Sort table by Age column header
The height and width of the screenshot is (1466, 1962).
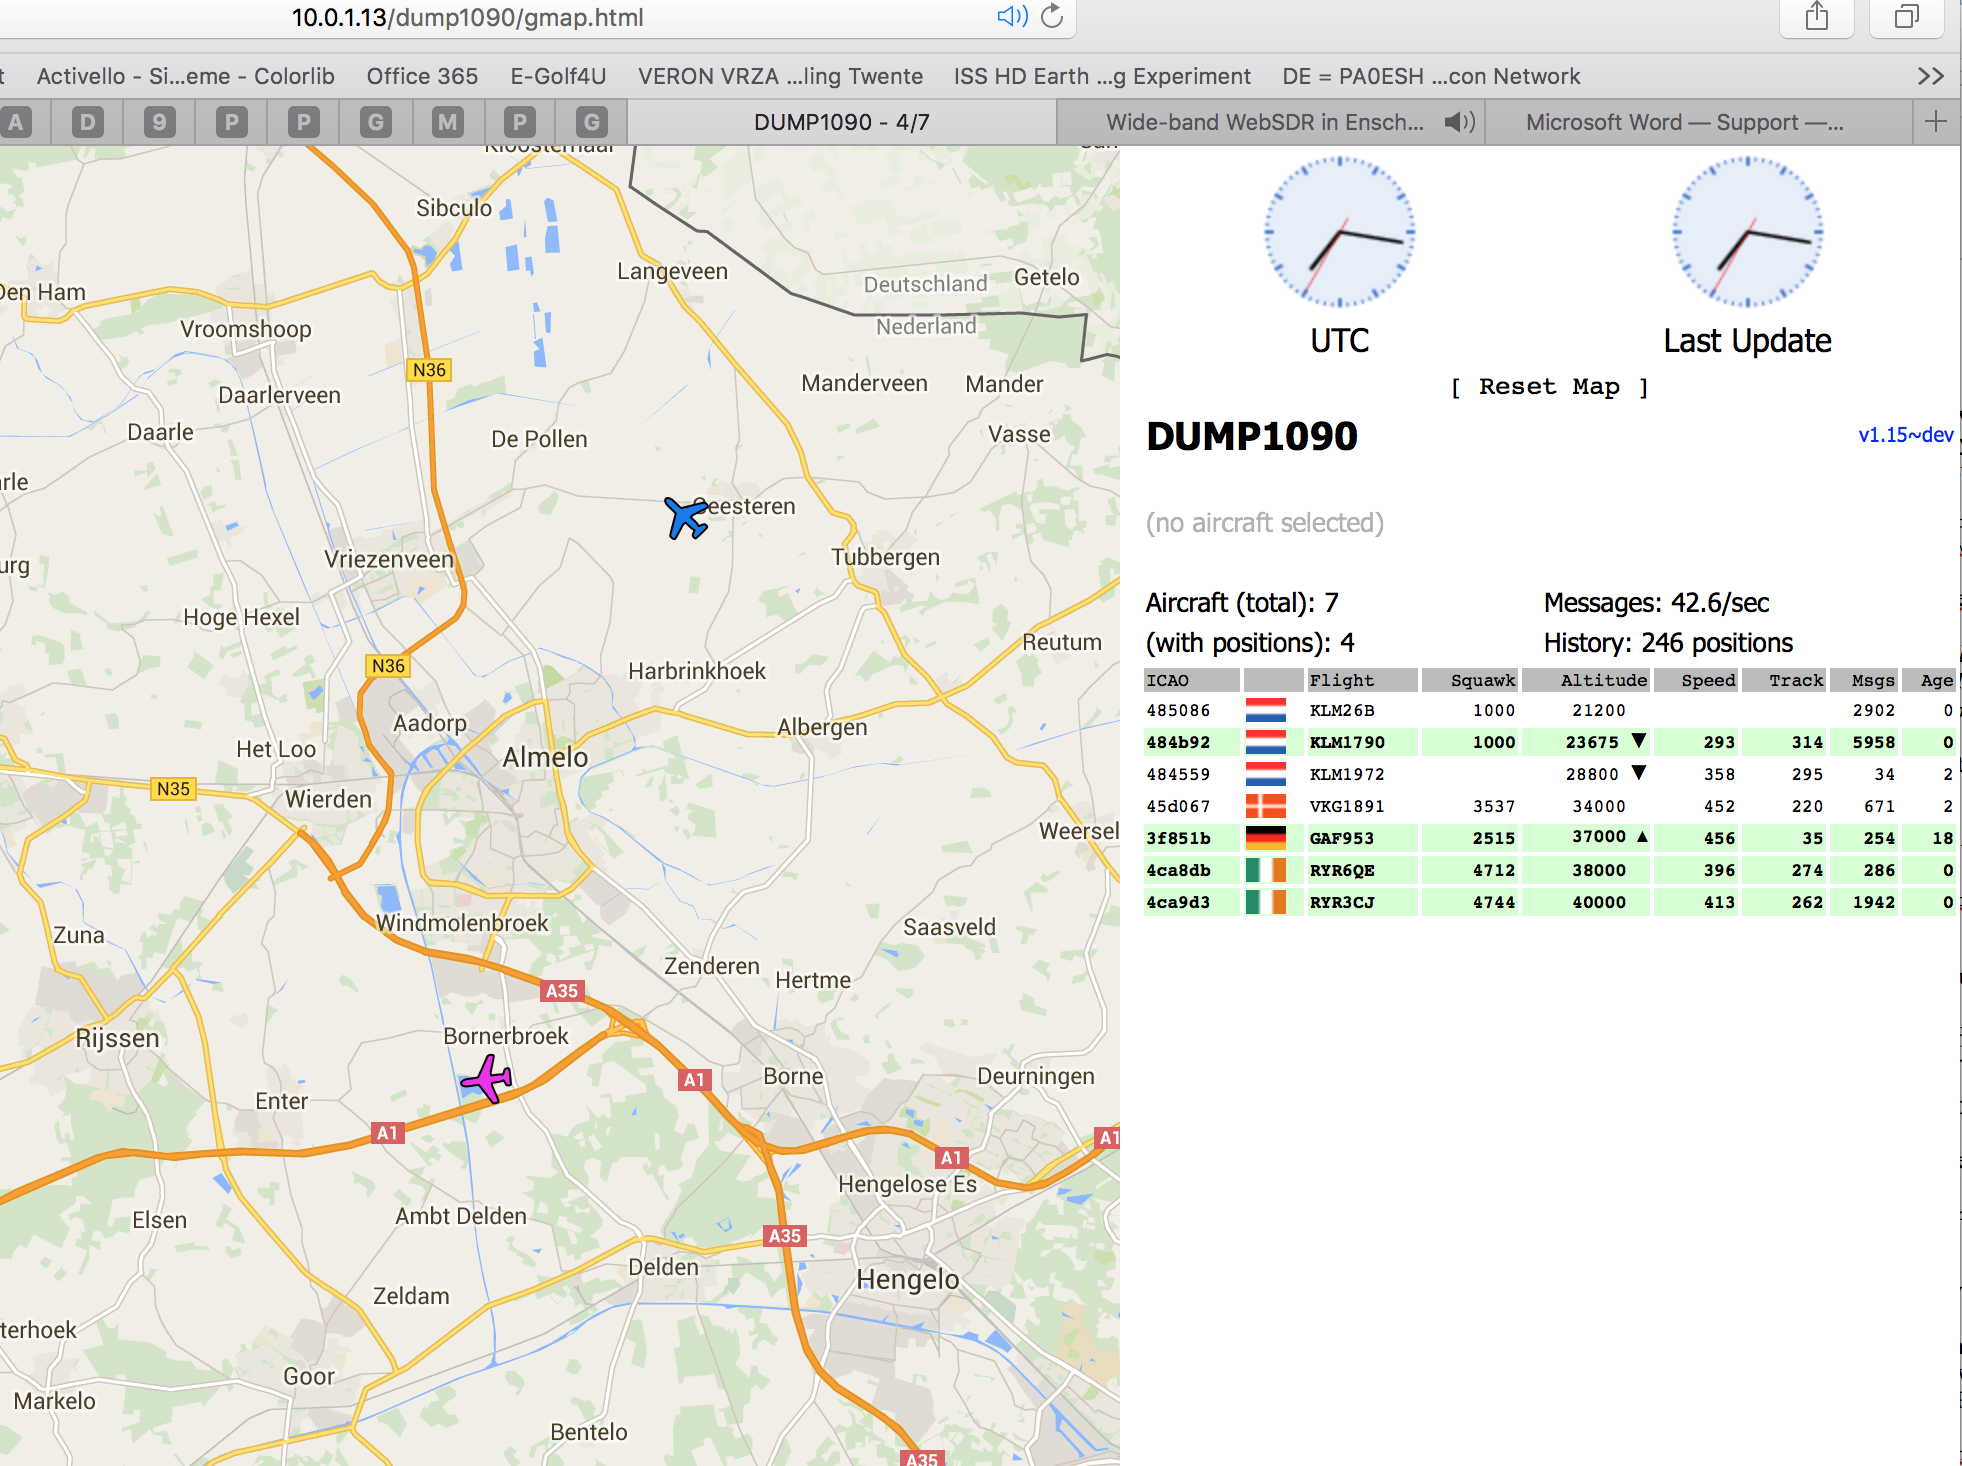coord(1929,680)
